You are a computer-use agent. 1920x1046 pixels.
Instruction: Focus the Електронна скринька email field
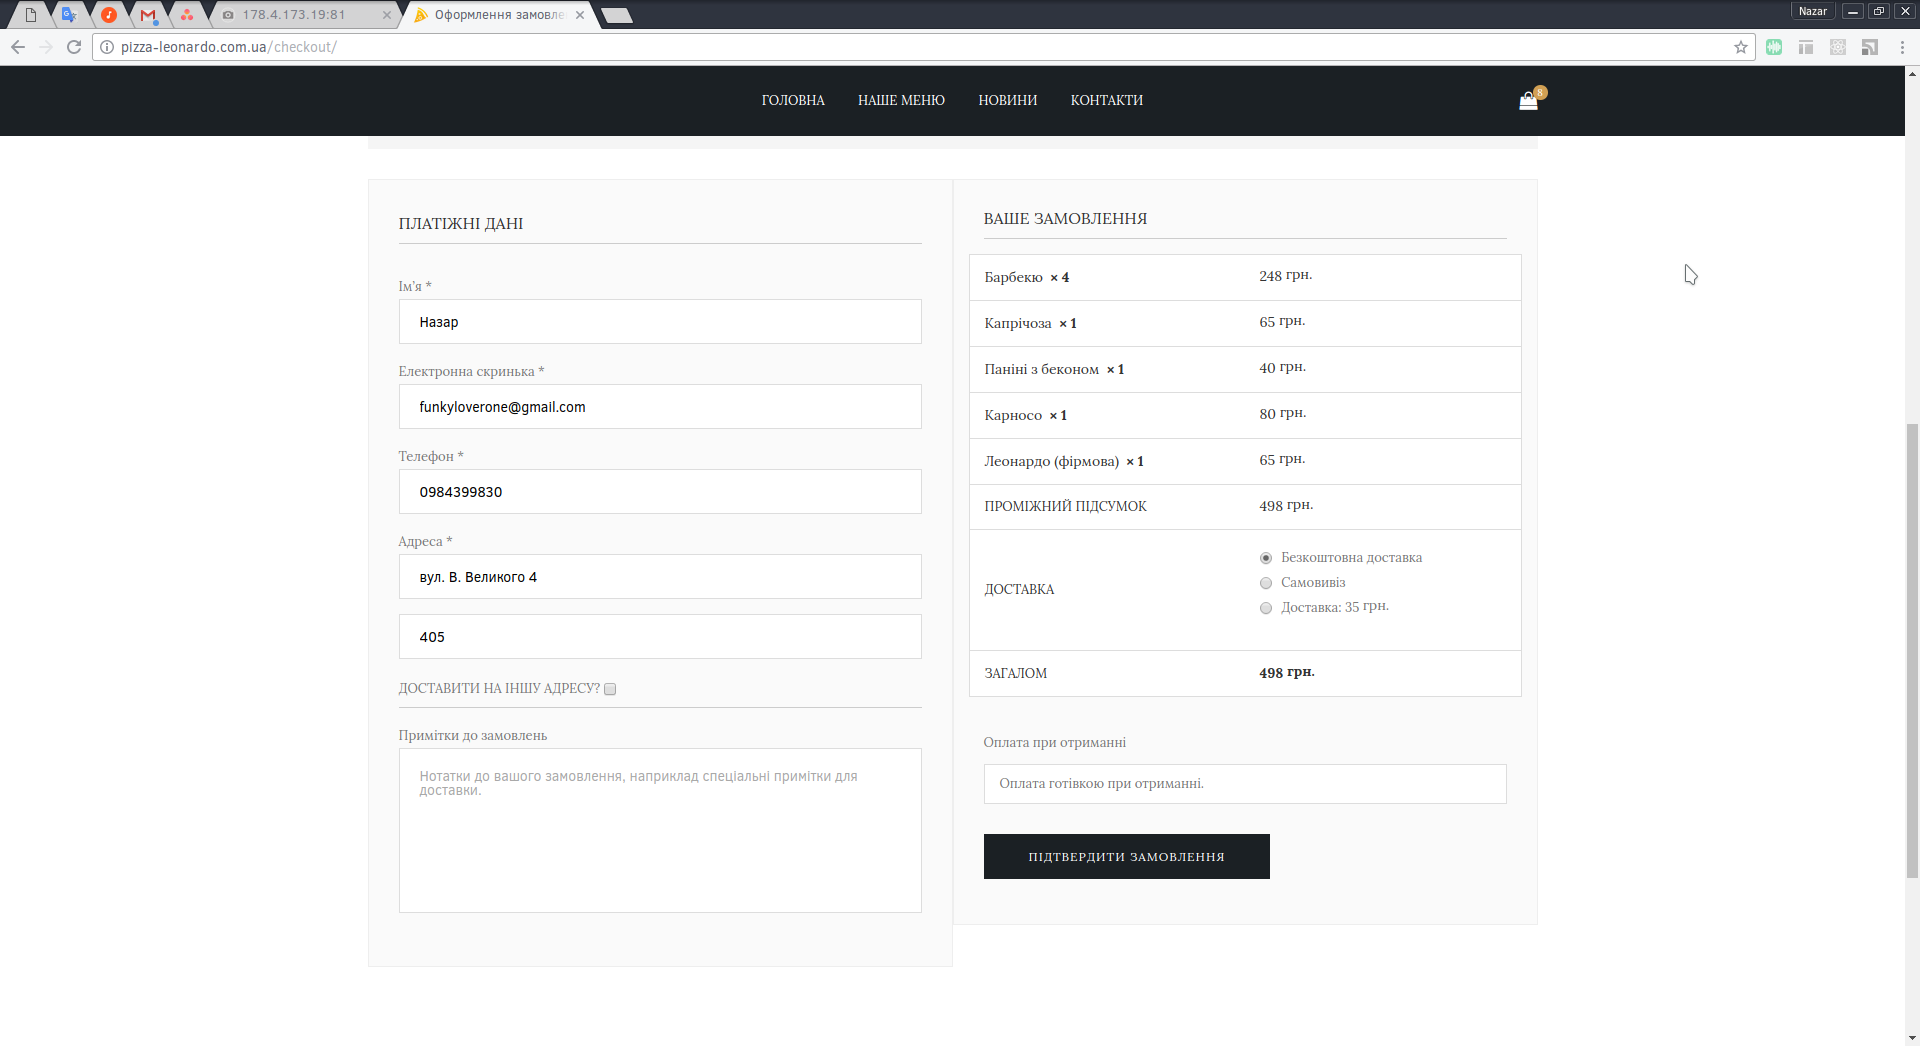point(660,407)
